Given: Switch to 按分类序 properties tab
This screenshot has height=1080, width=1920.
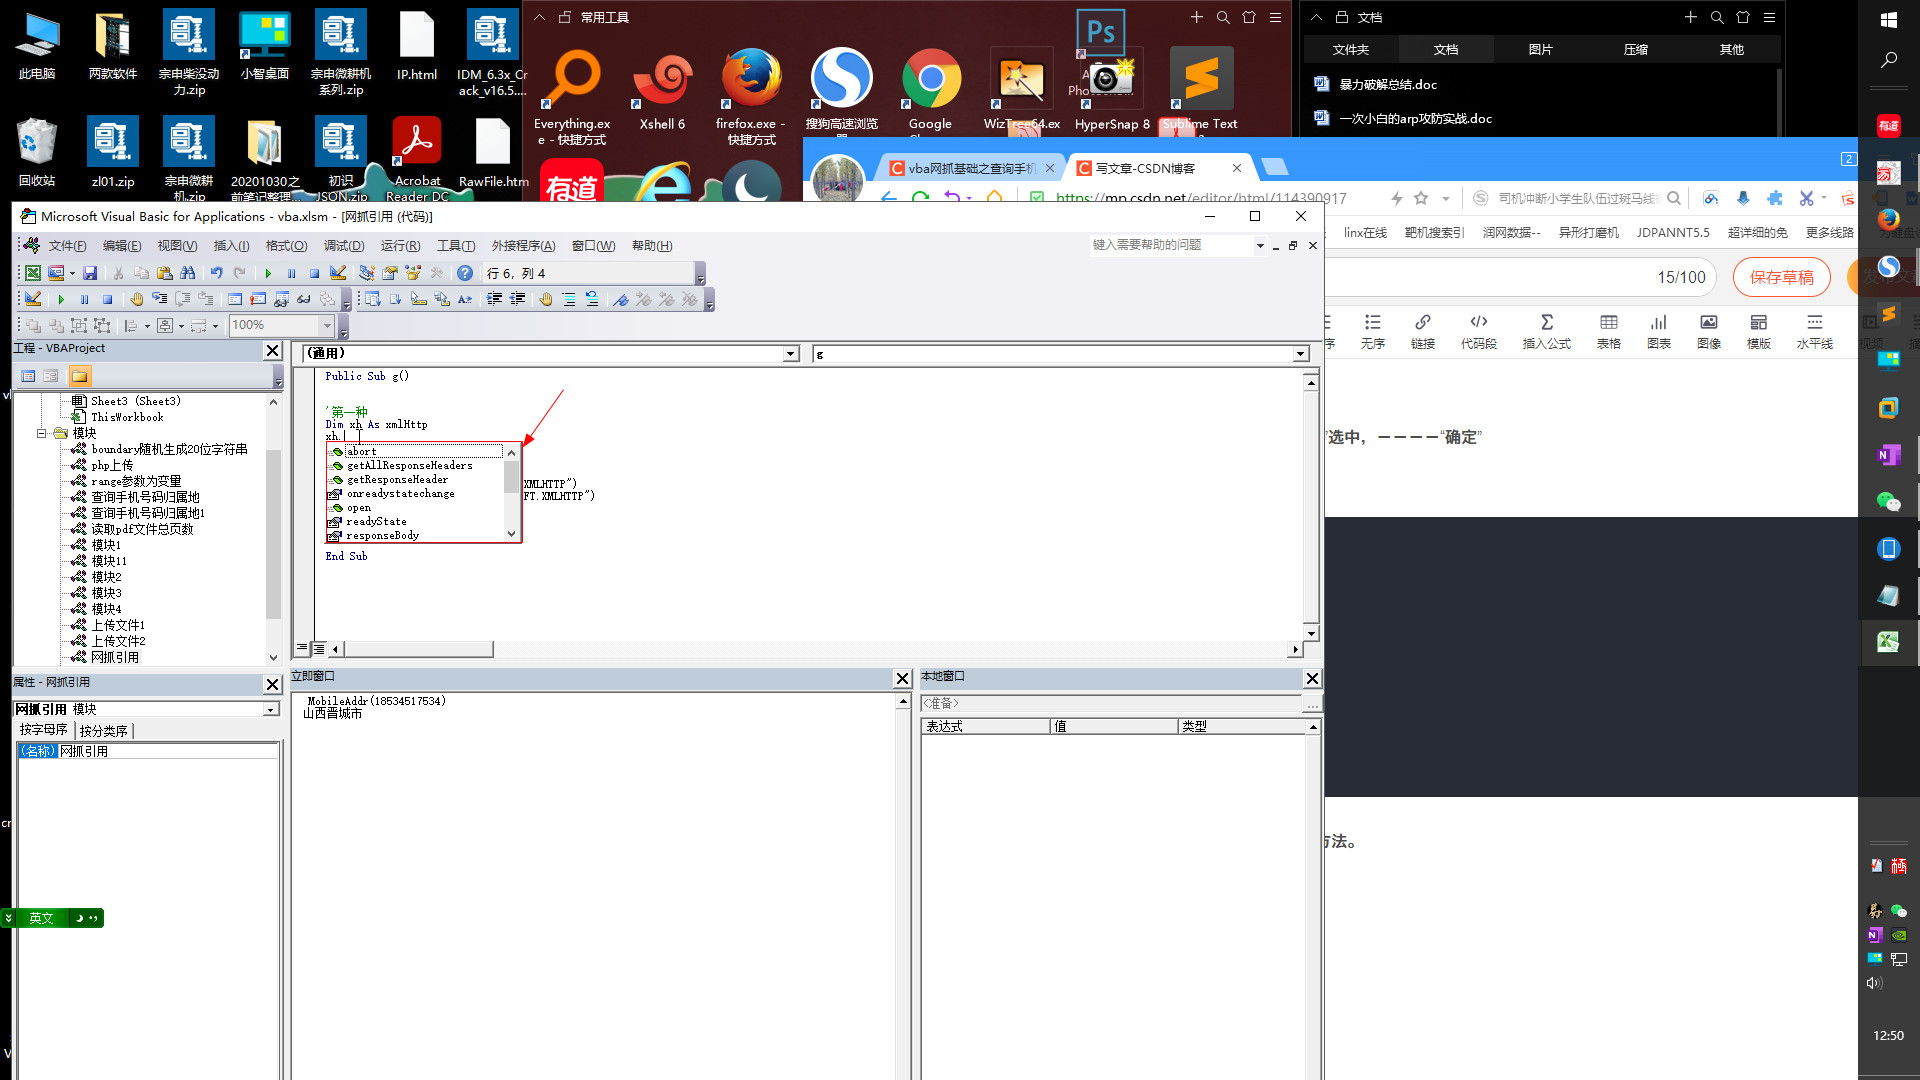Looking at the screenshot, I should click(104, 731).
